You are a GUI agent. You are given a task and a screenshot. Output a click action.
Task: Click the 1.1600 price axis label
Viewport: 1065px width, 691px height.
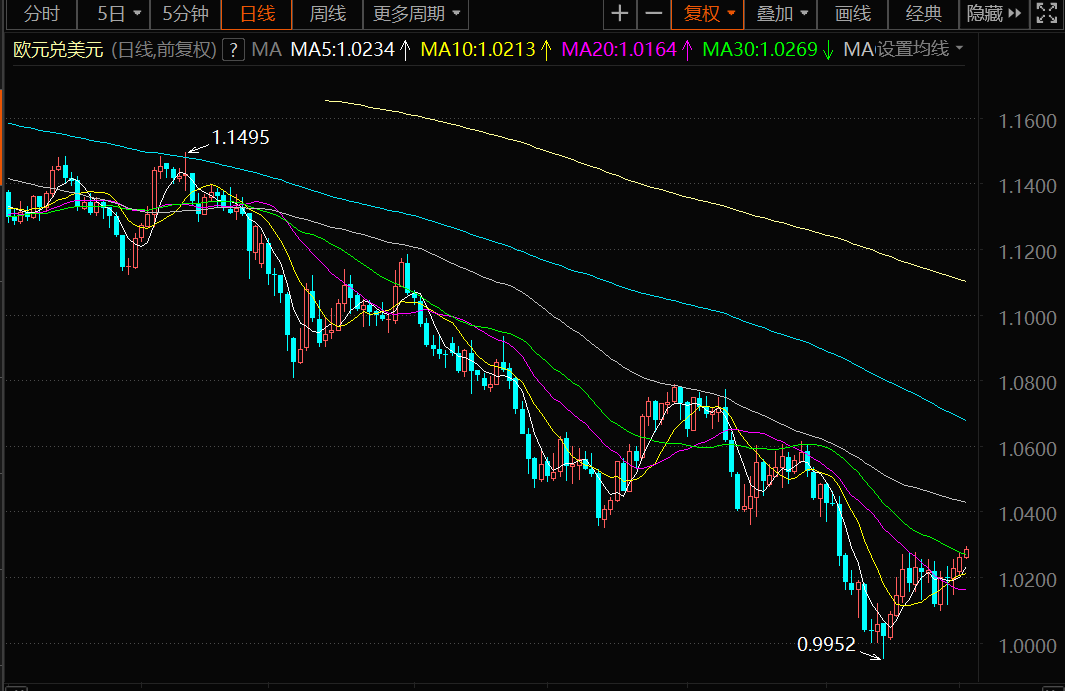[1027, 122]
